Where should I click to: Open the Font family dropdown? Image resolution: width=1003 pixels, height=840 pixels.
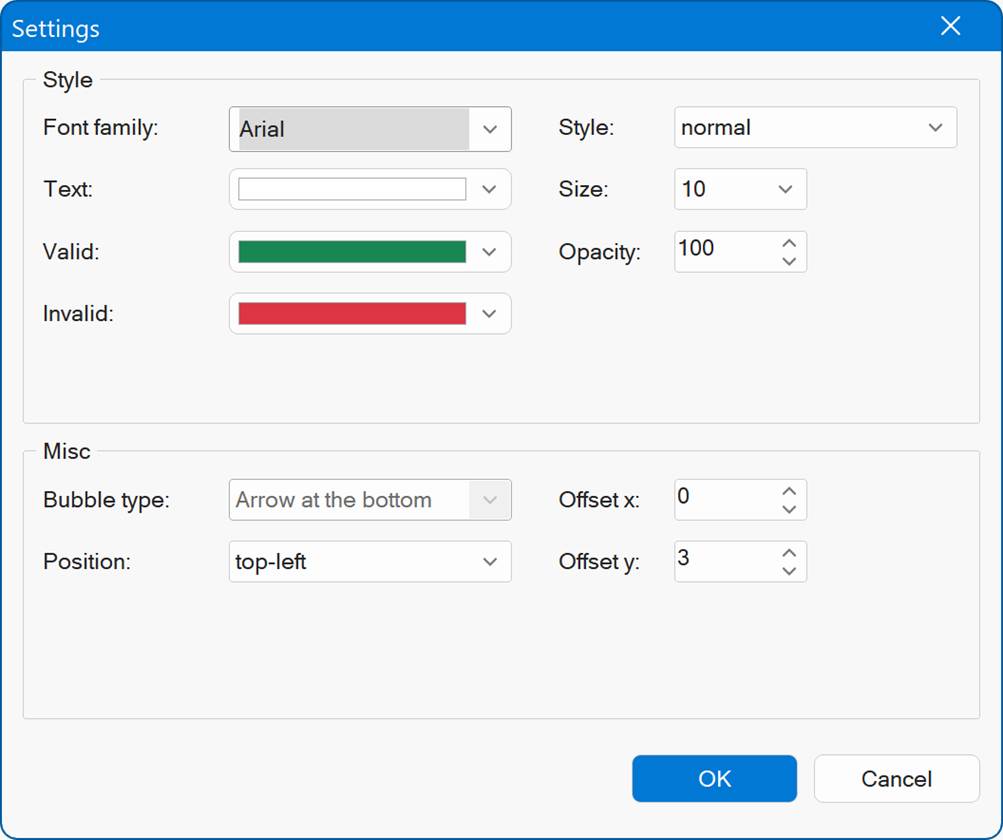pos(489,129)
